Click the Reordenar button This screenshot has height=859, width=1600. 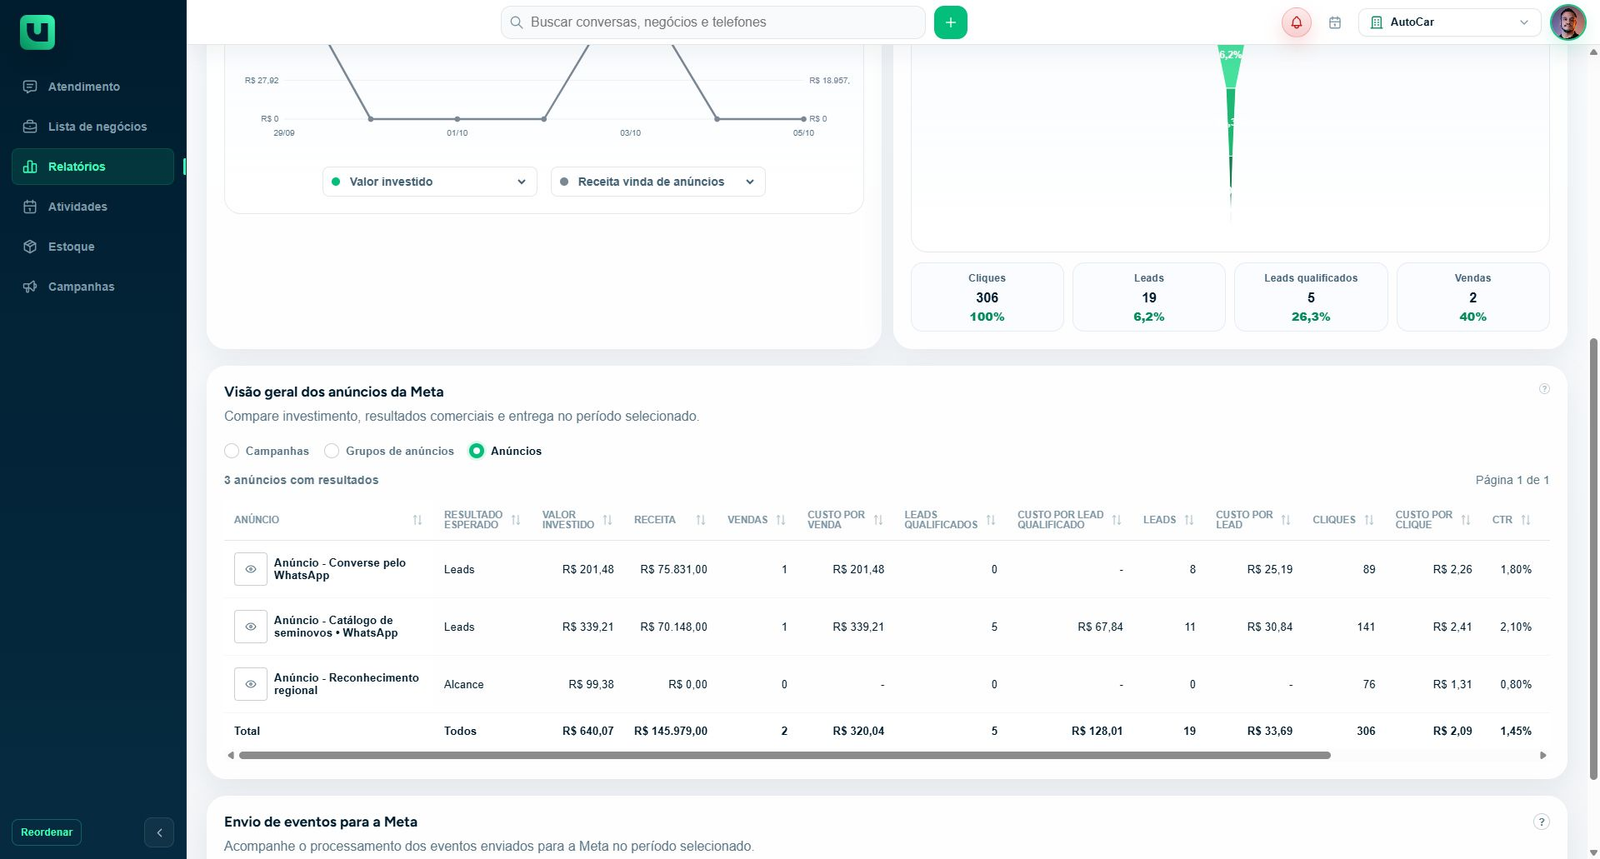tap(47, 832)
